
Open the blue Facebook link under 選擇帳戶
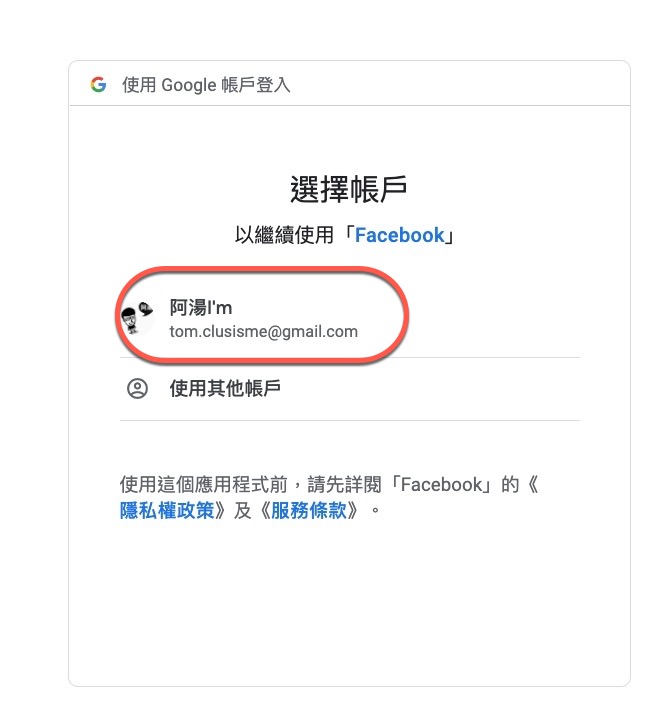click(399, 235)
